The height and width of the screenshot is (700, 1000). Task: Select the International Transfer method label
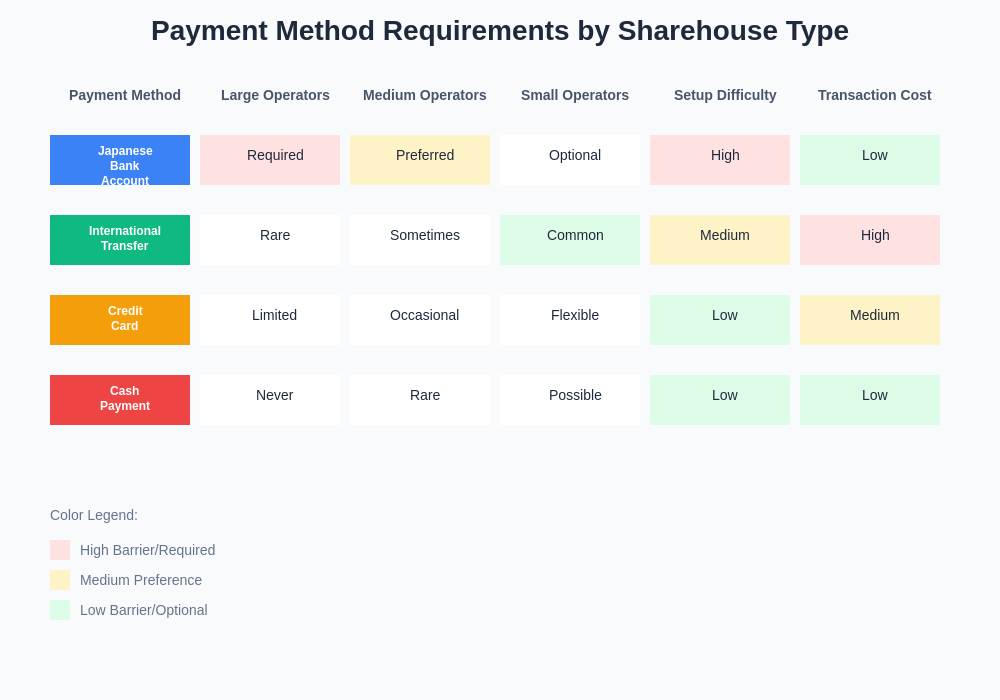[120, 240]
